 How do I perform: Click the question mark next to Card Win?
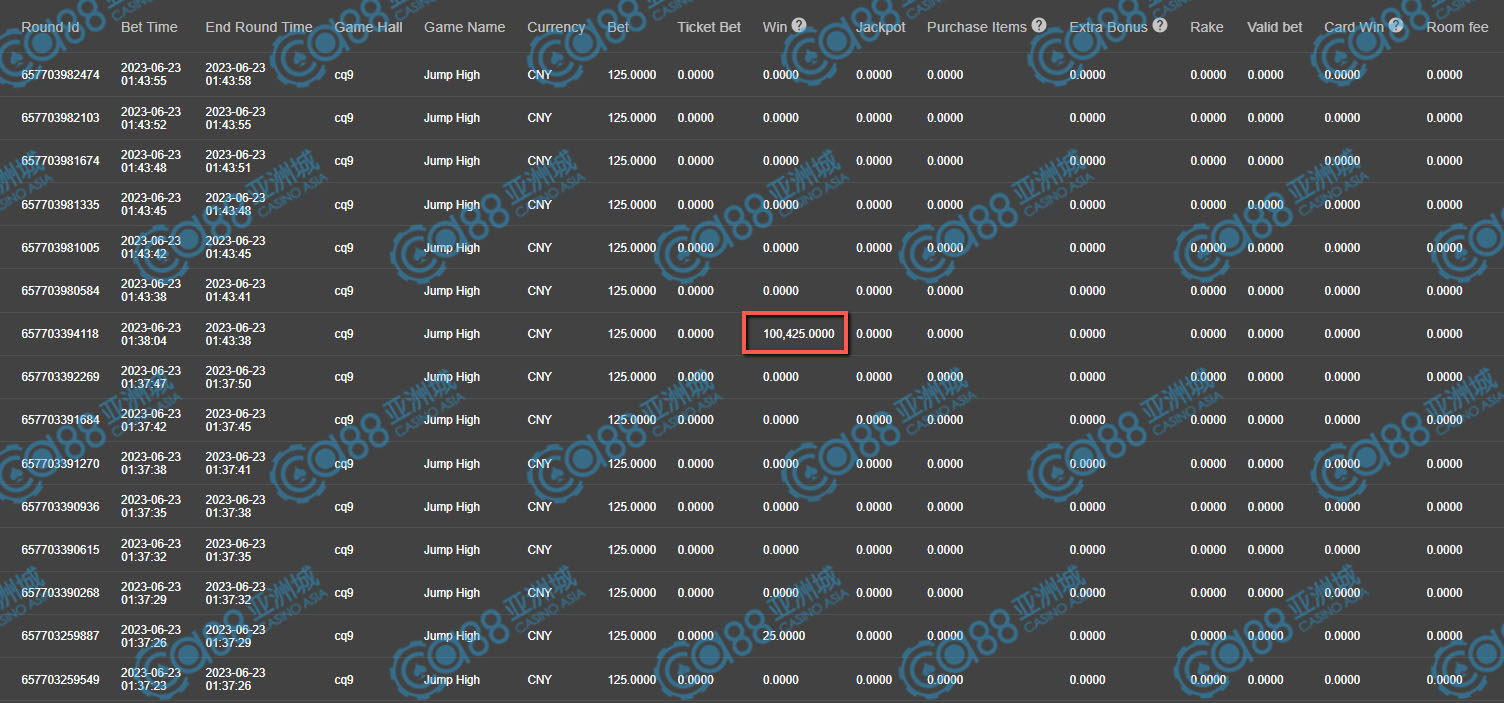click(x=1396, y=25)
